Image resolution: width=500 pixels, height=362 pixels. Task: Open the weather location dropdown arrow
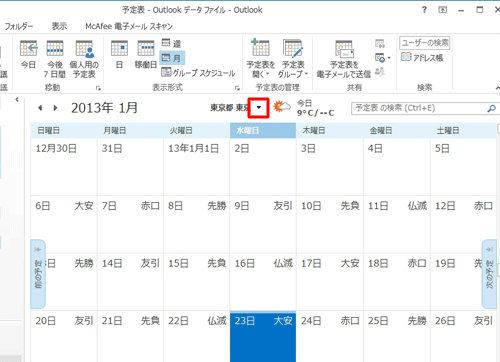259,107
